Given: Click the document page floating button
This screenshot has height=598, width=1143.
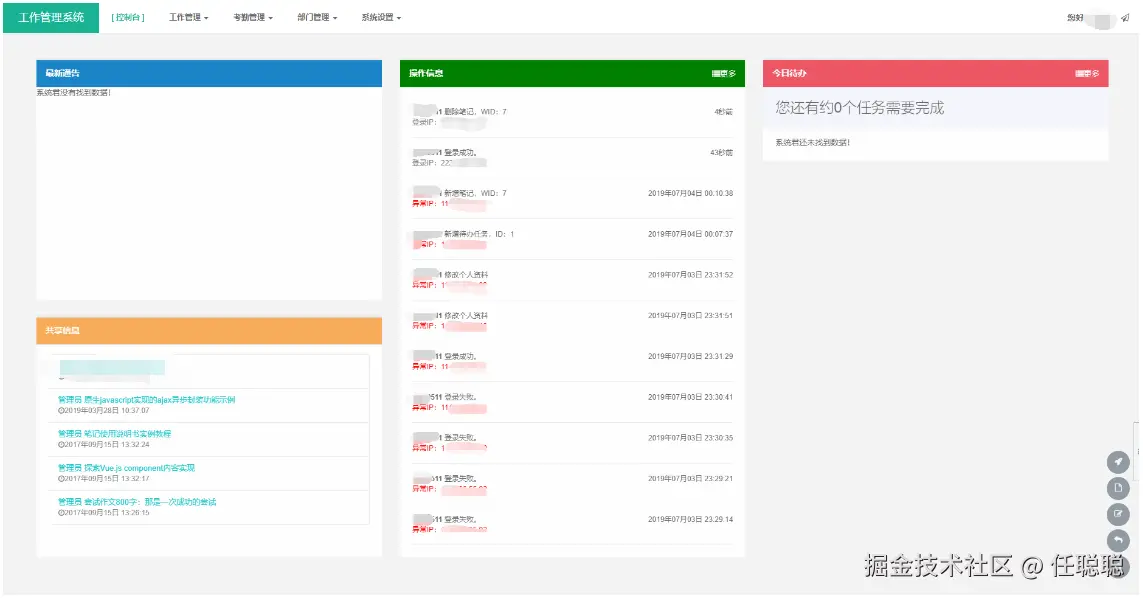Looking at the screenshot, I should (1117, 488).
